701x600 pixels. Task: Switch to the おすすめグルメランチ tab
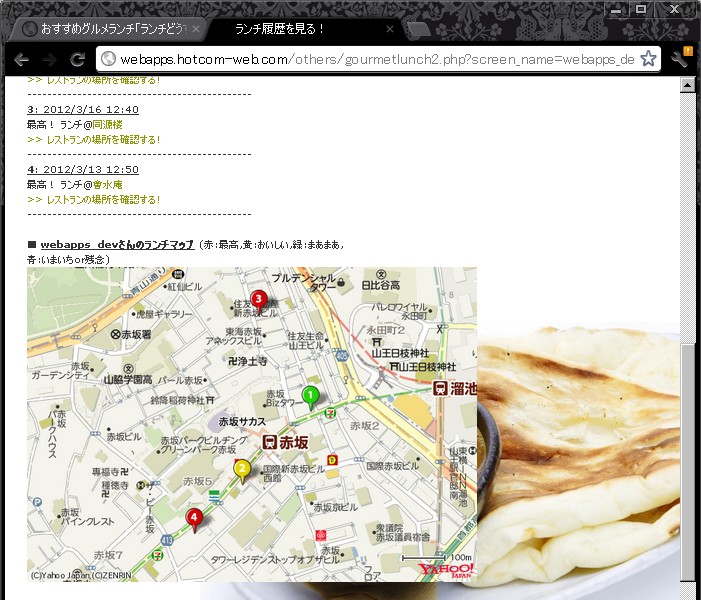coord(107,29)
